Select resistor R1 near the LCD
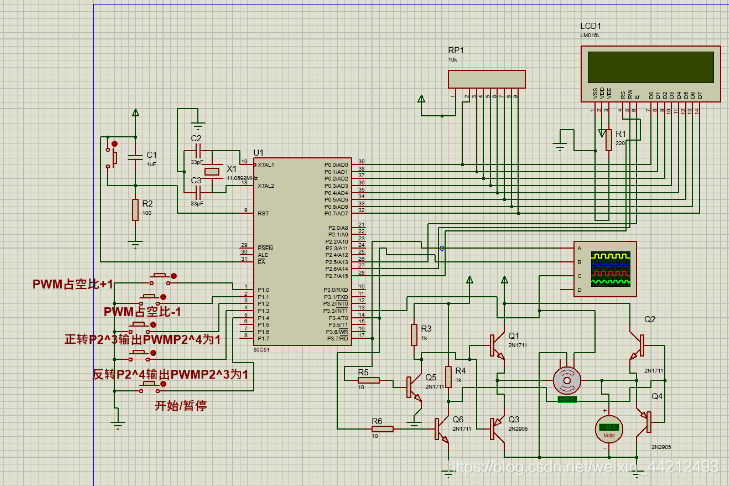 609,140
